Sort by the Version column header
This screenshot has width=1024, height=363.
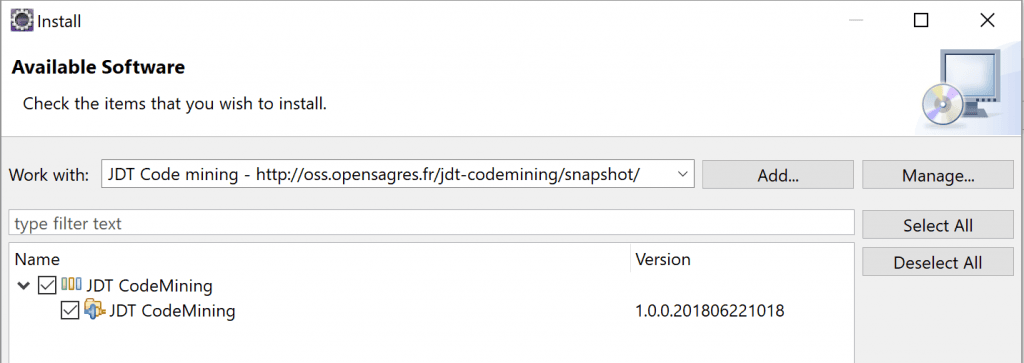pos(742,259)
